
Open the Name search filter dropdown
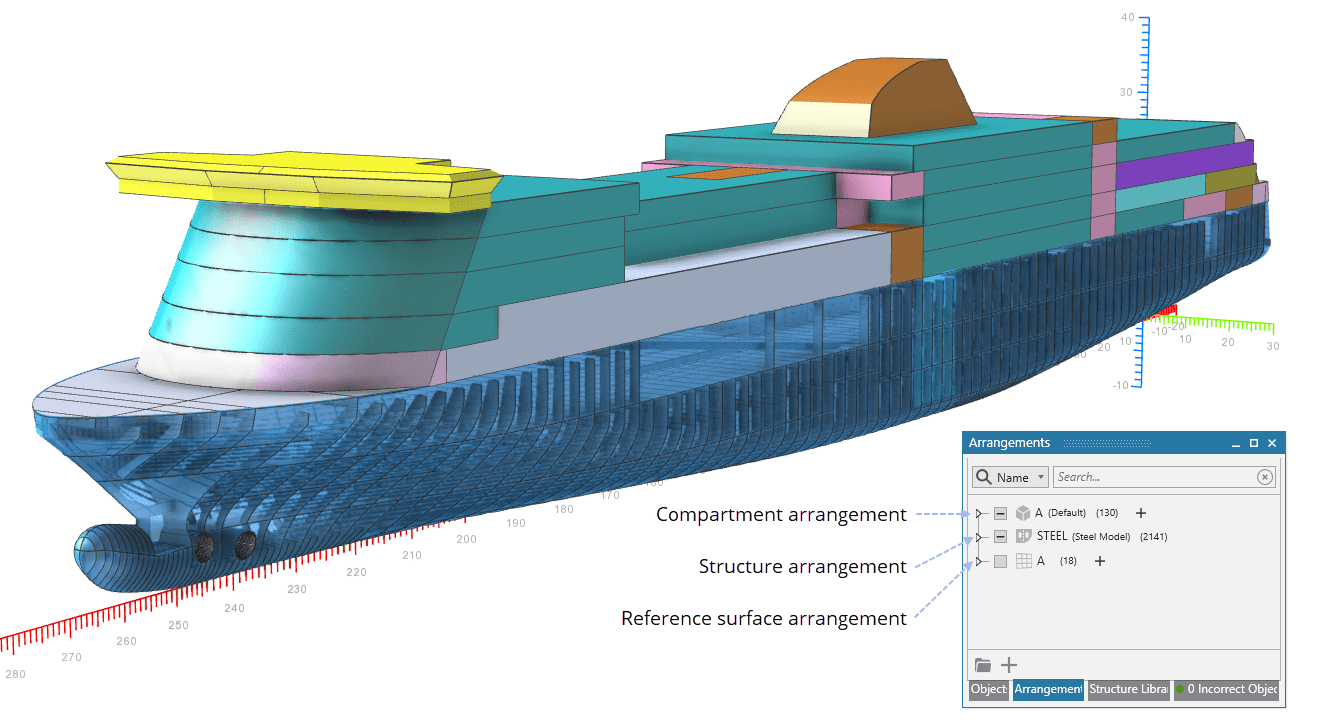point(1010,477)
